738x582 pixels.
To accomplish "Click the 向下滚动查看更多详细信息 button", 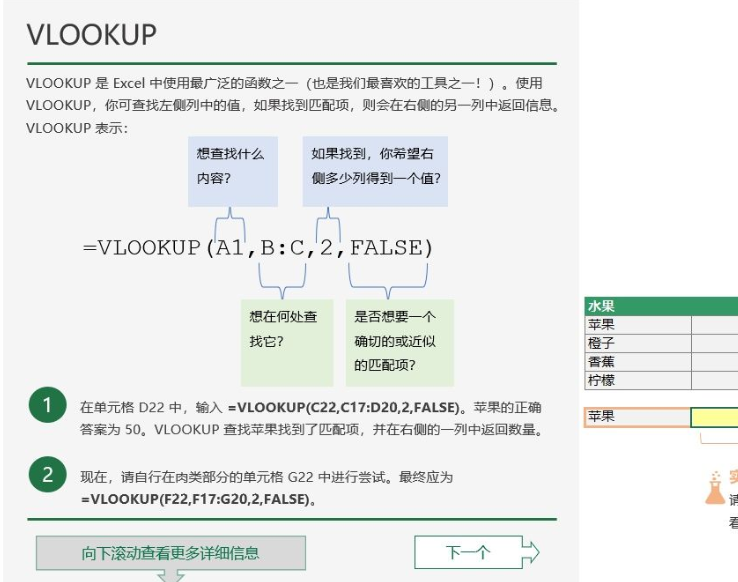I will [x=170, y=553].
